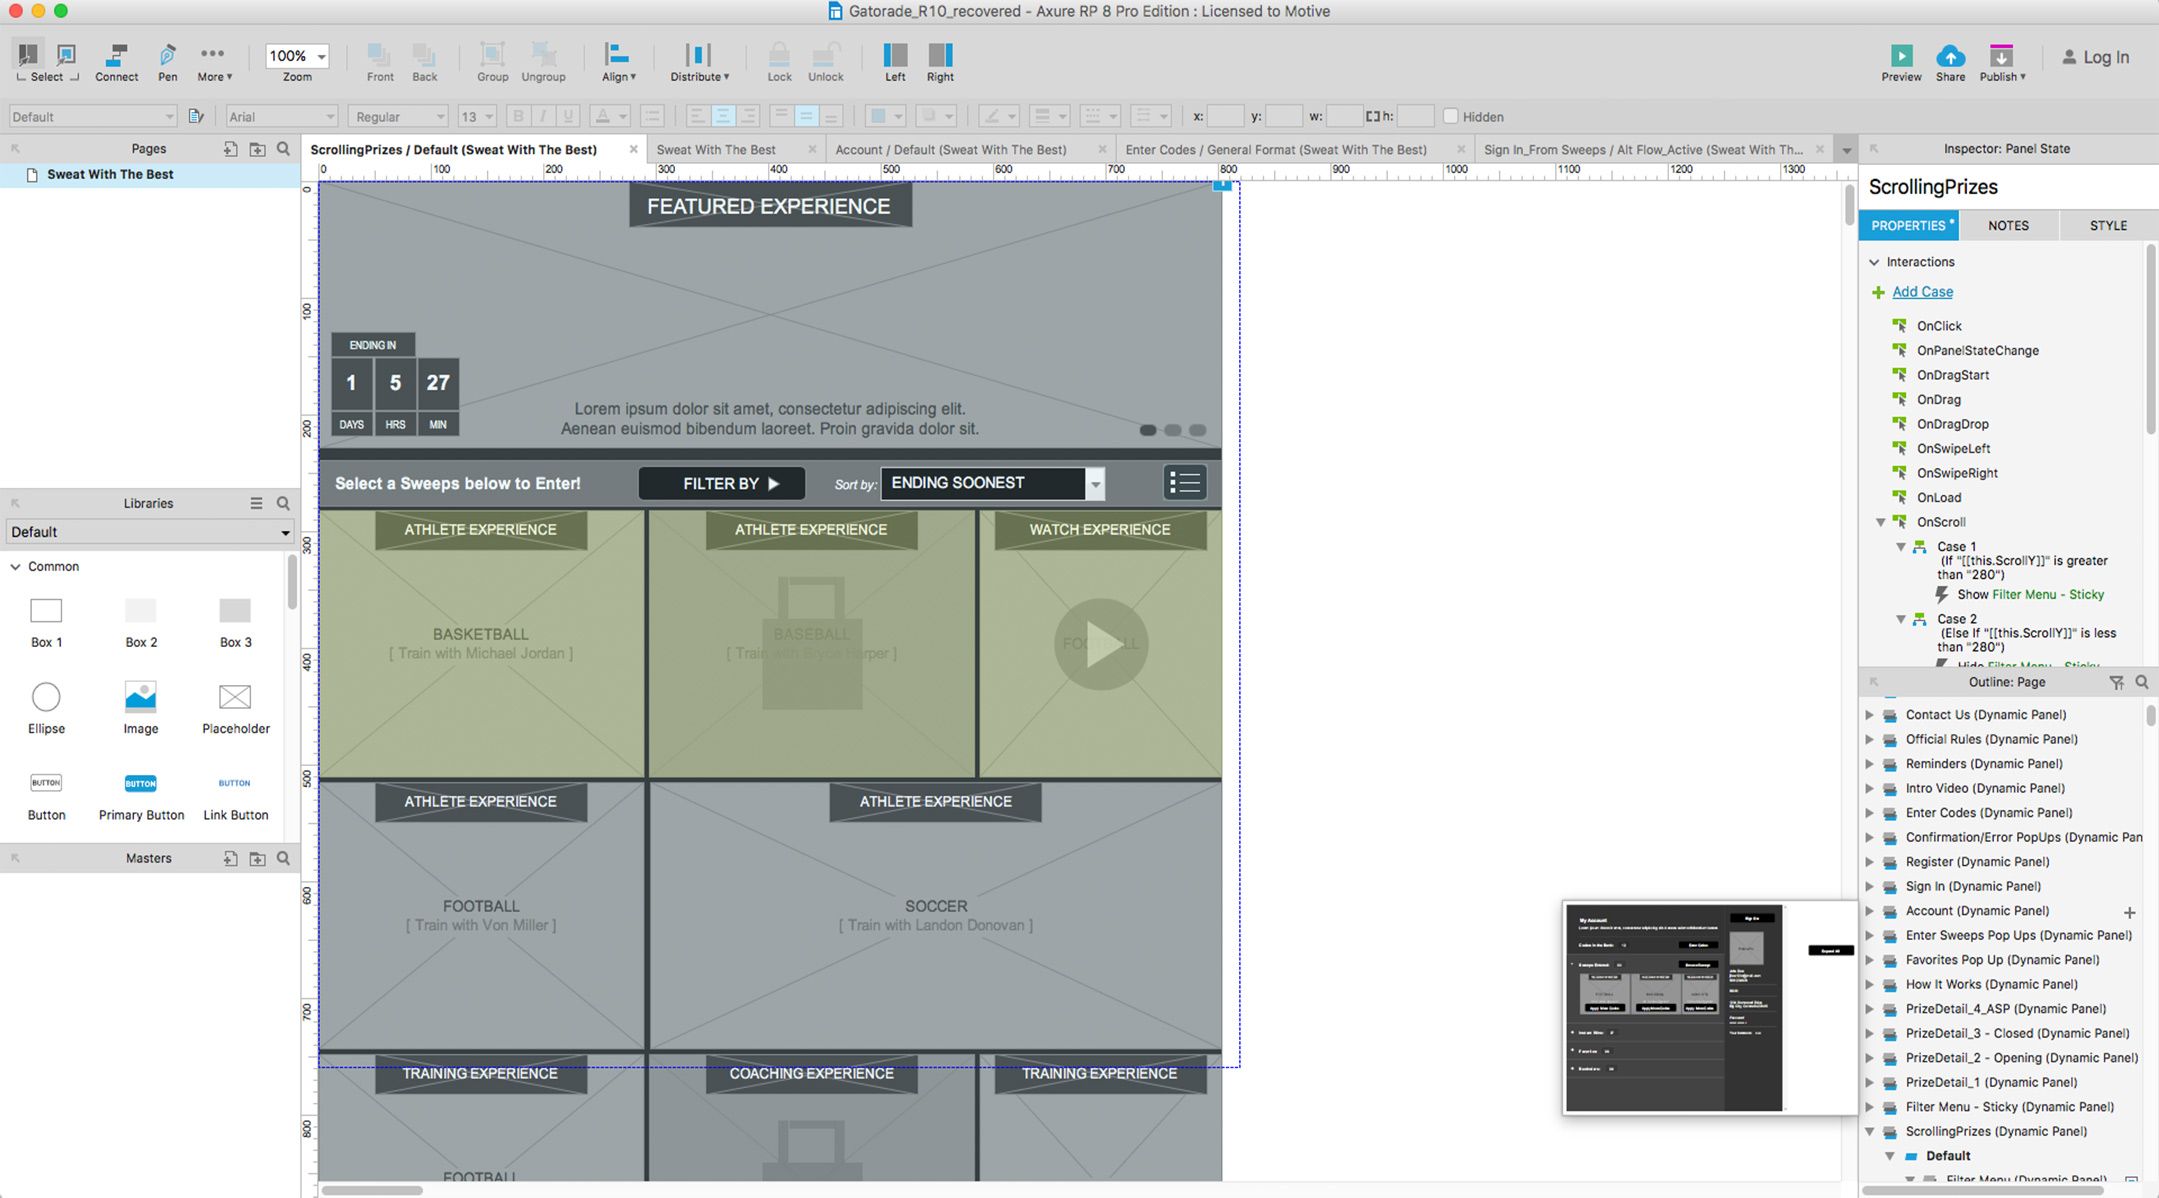Switch to the Notes tab in Inspector
Image resolution: width=2159 pixels, height=1198 pixels.
point(2008,225)
